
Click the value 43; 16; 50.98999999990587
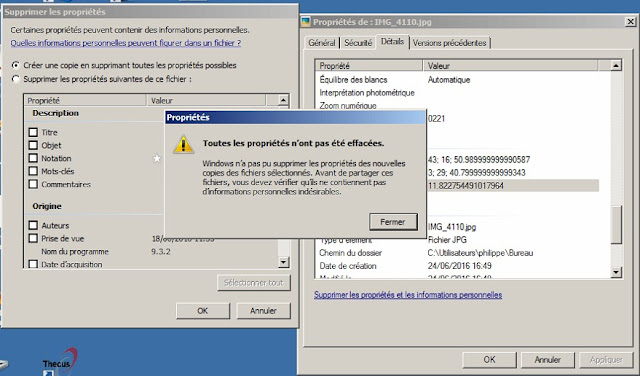pyautogui.click(x=479, y=160)
